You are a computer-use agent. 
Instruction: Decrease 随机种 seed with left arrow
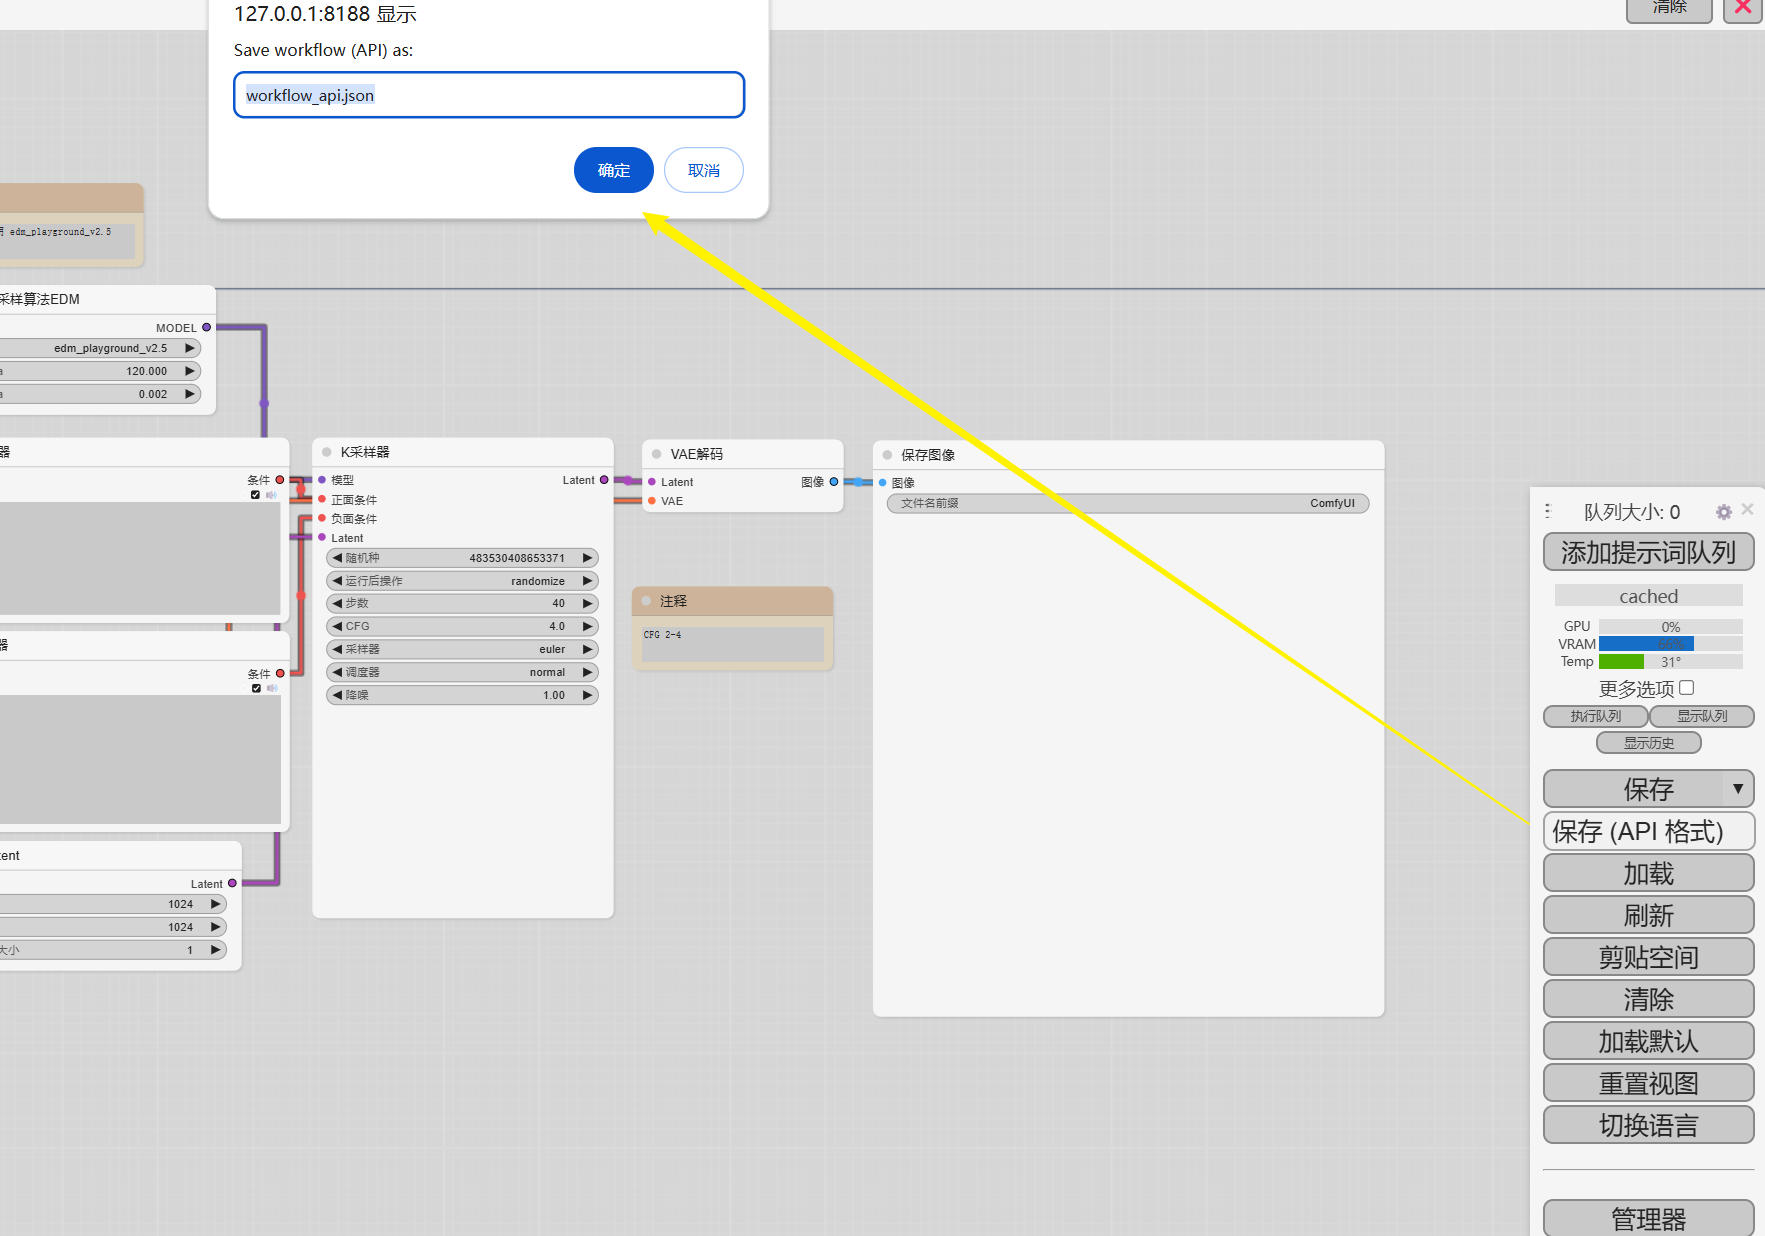pyautogui.click(x=337, y=558)
